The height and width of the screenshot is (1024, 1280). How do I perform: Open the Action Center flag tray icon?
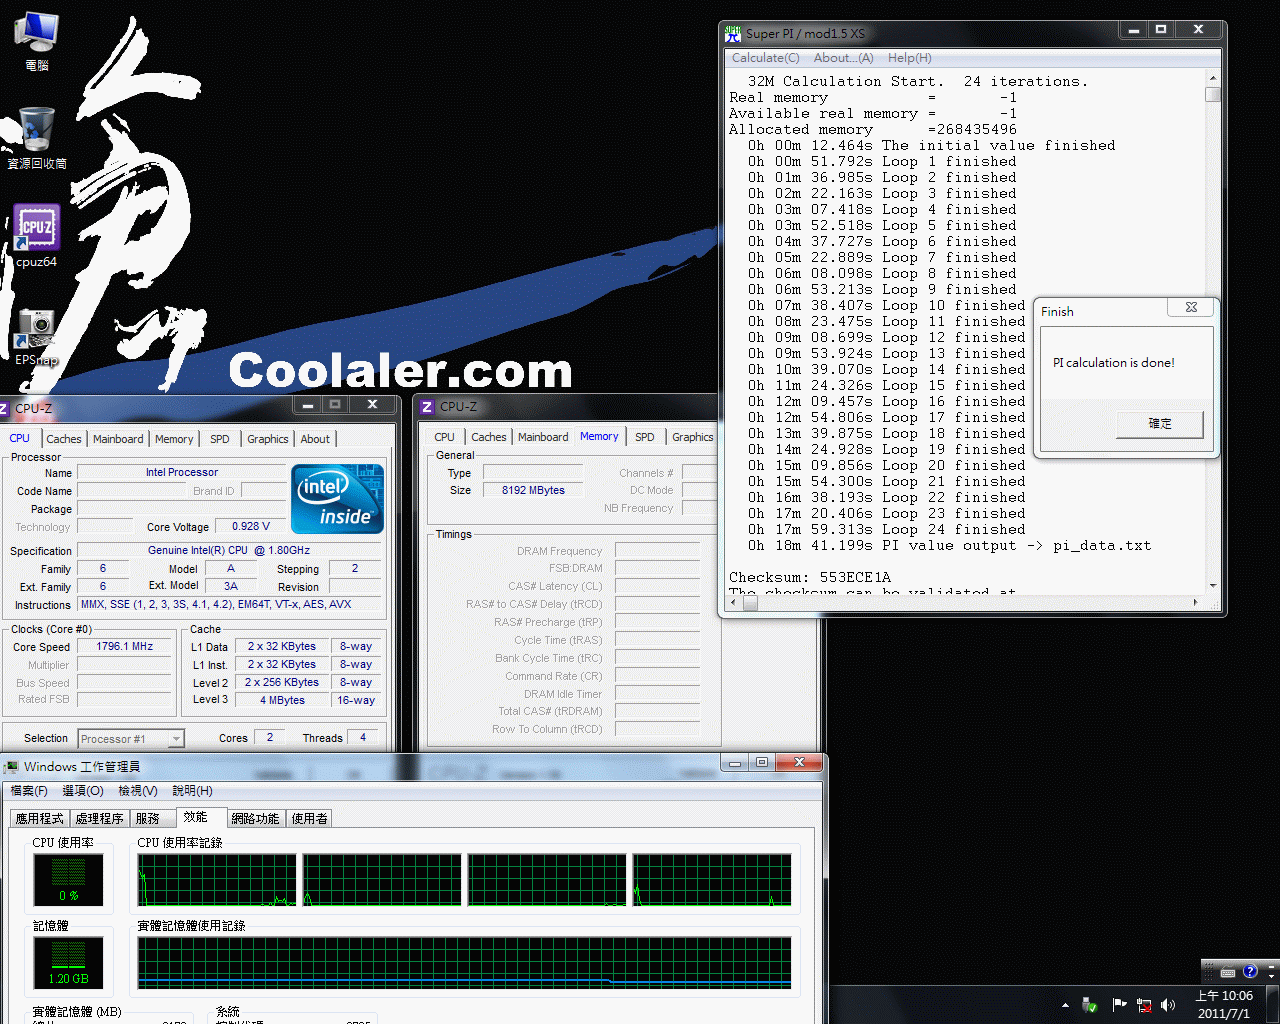coord(1118,1005)
